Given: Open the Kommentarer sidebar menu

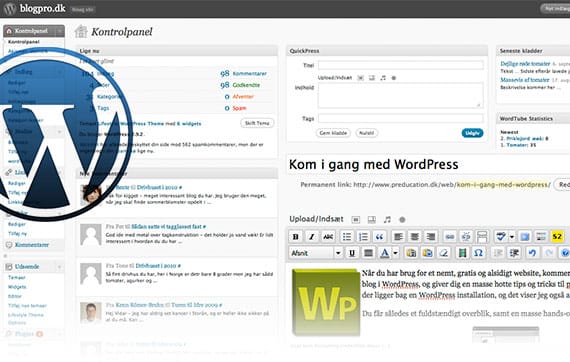Looking at the screenshot, I should pyautogui.click(x=32, y=245).
